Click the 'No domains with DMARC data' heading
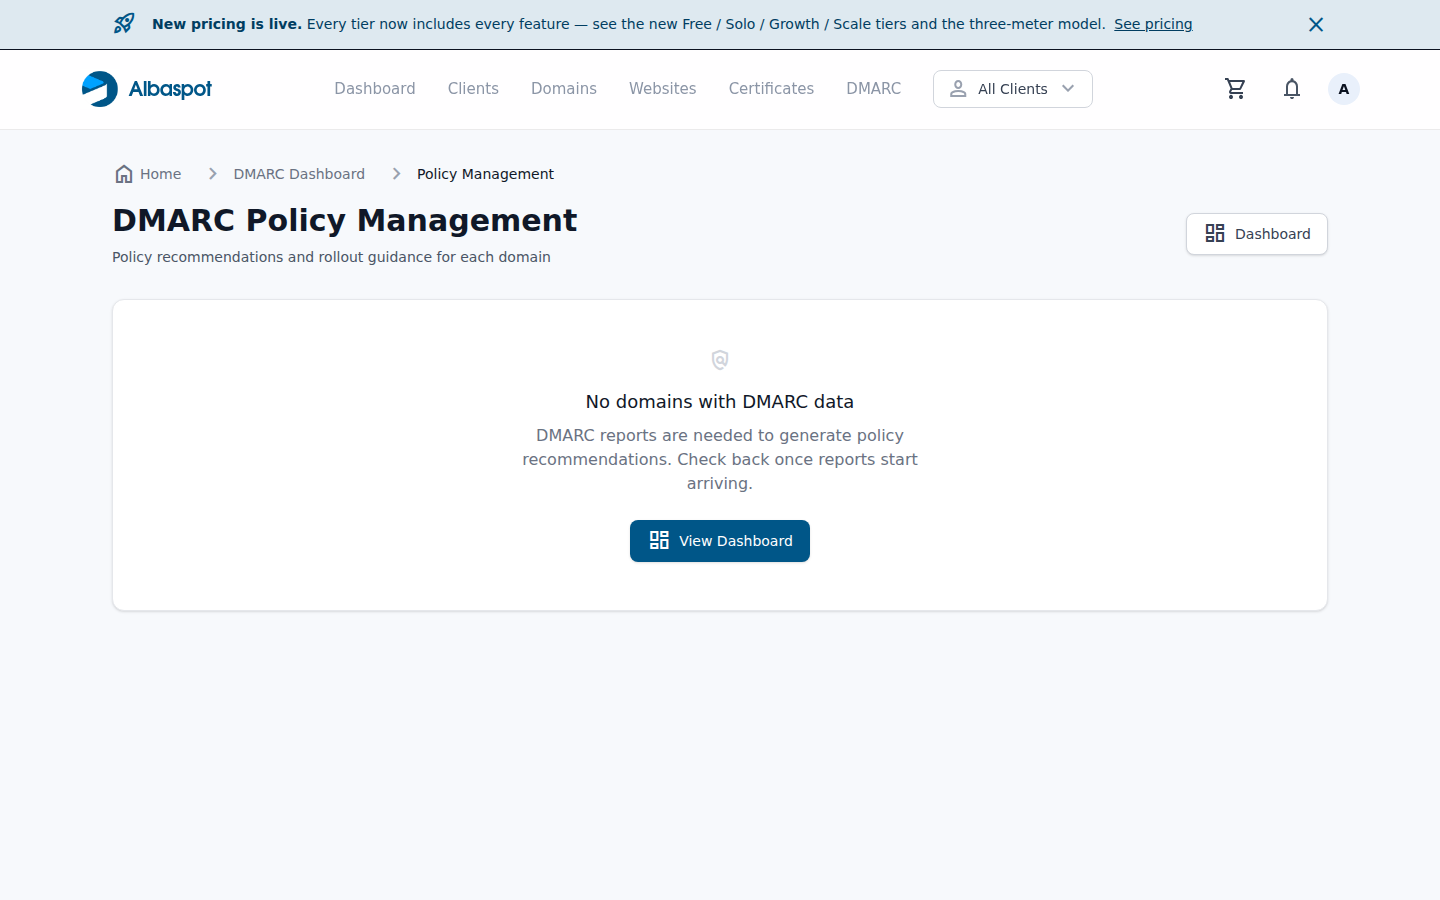The height and width of the screenshot is (900, 1440). (x=720, y=402)
